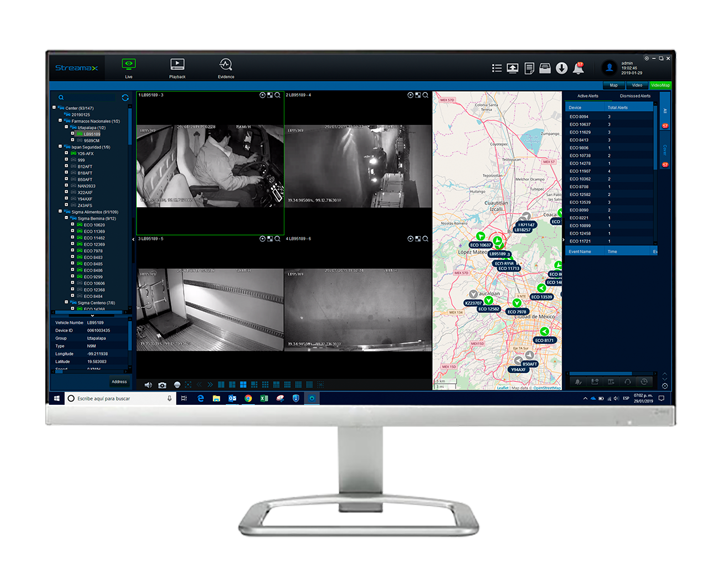Screen dimensions: 720x575
Task: Sort by the Total Alerts column header
Action: coord(629,107)
